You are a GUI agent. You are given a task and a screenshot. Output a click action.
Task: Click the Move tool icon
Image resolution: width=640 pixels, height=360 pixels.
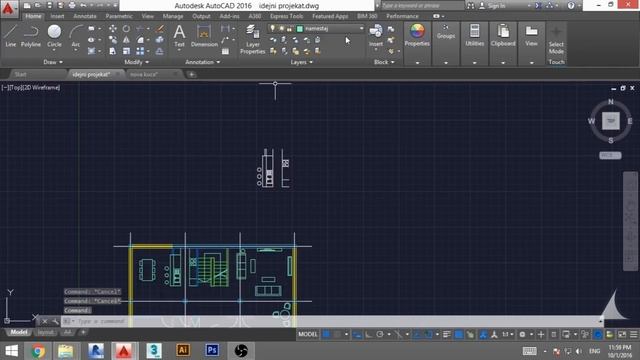pos(113,29)
